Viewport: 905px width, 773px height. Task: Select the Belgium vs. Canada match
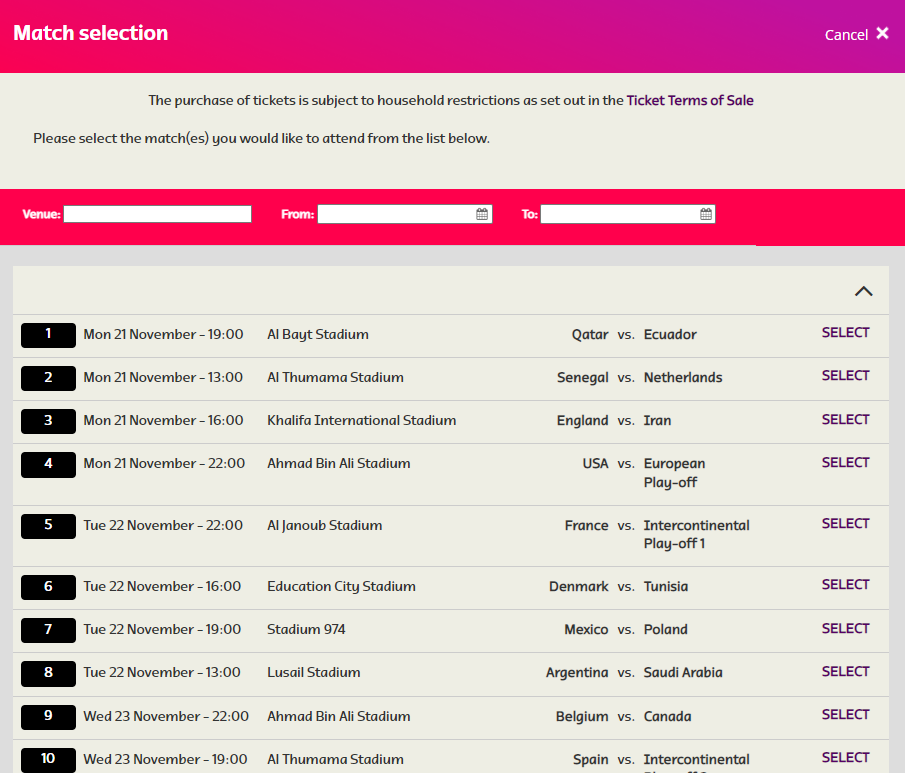coord(845,715)
